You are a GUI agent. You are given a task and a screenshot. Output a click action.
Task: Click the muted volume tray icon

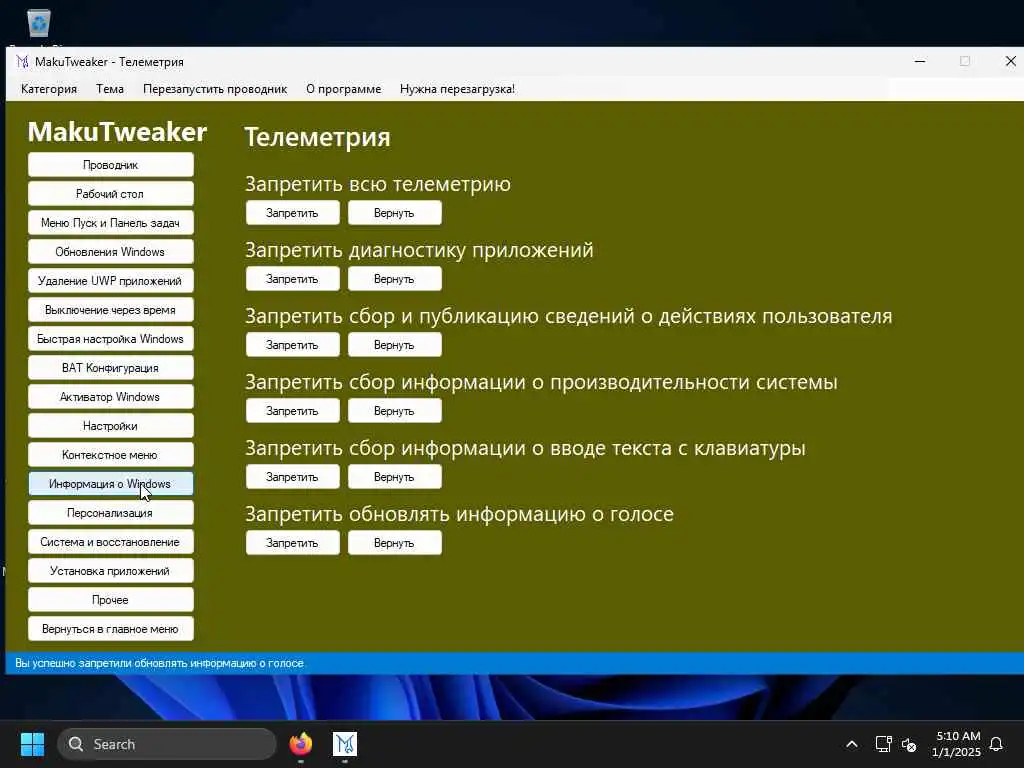tap(909, 744)
